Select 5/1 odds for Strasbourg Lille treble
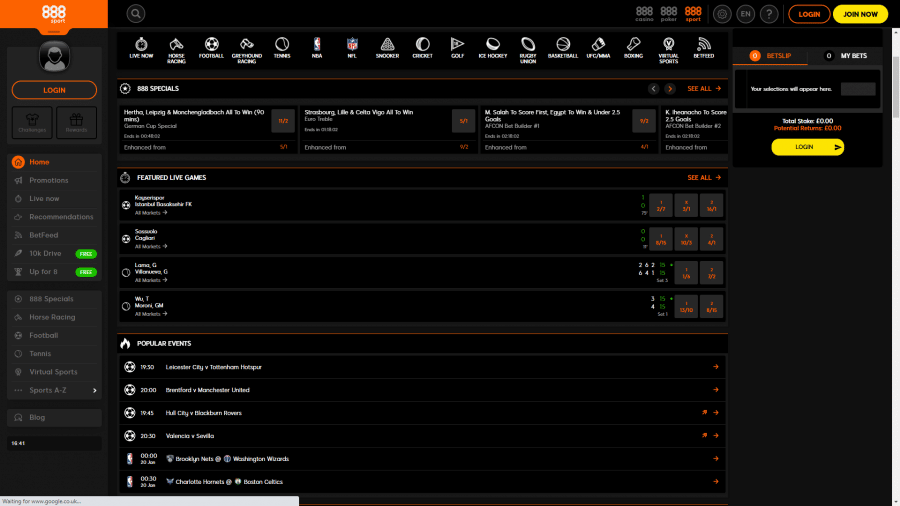 [x=463, y=121]
